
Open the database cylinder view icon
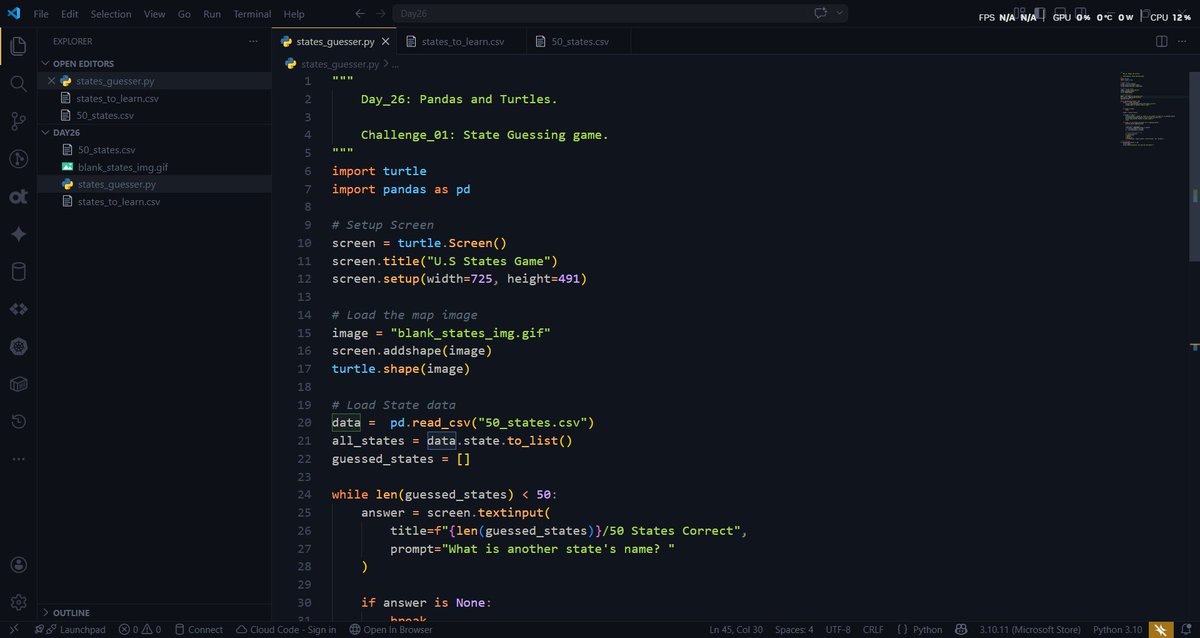point(18,271)
